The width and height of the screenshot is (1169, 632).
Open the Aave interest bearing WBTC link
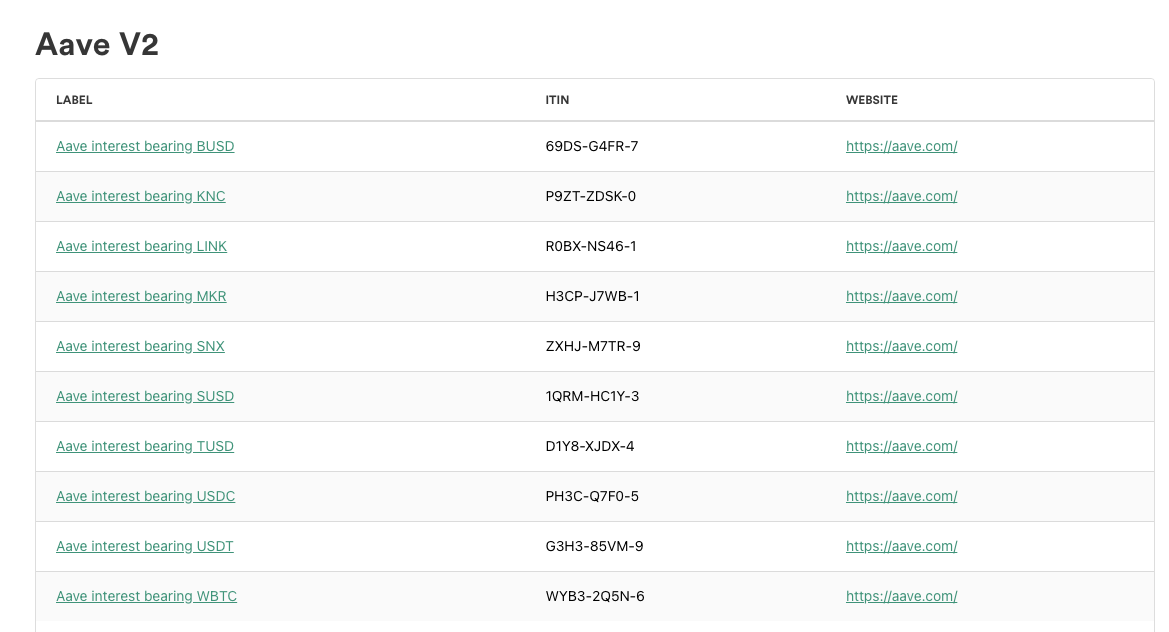pyautogui.click(x=147, y=595)
